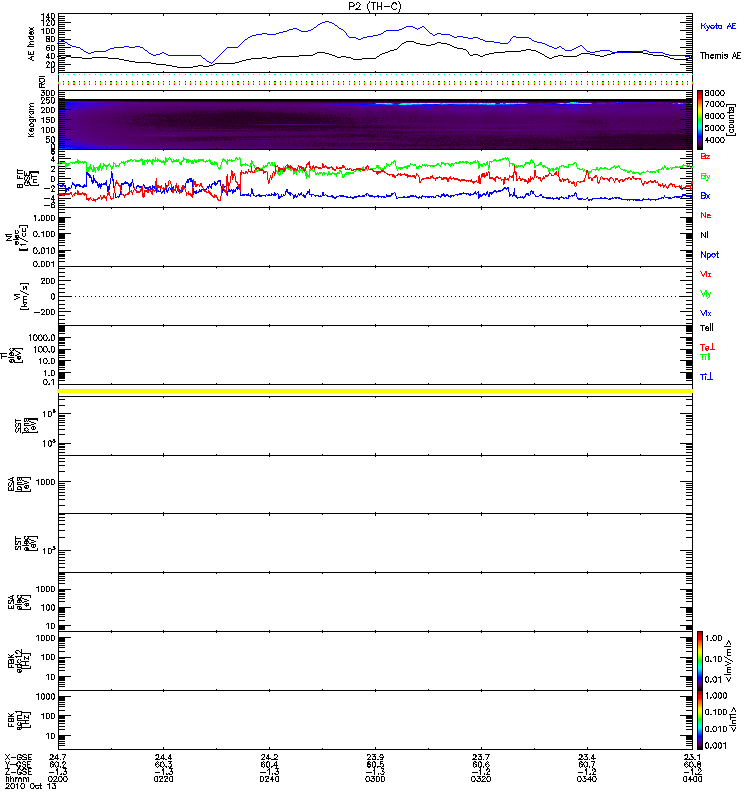750x800 pixels.
Task: Click the 'ESA elec [eV]' axis label
Action: click(19, 602)
